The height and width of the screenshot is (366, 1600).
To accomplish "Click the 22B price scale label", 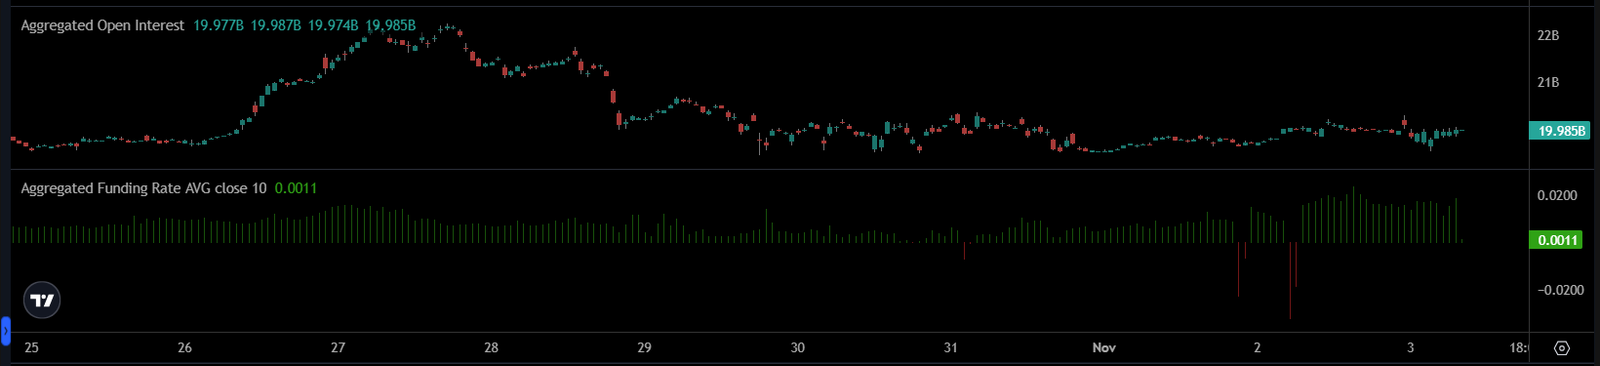I will coord(1548,35).
